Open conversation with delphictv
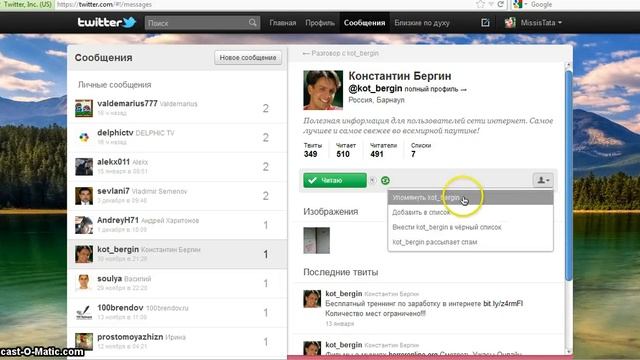This screenshot has width=640, height=360. pyautogui.click(x=177, y=137)
